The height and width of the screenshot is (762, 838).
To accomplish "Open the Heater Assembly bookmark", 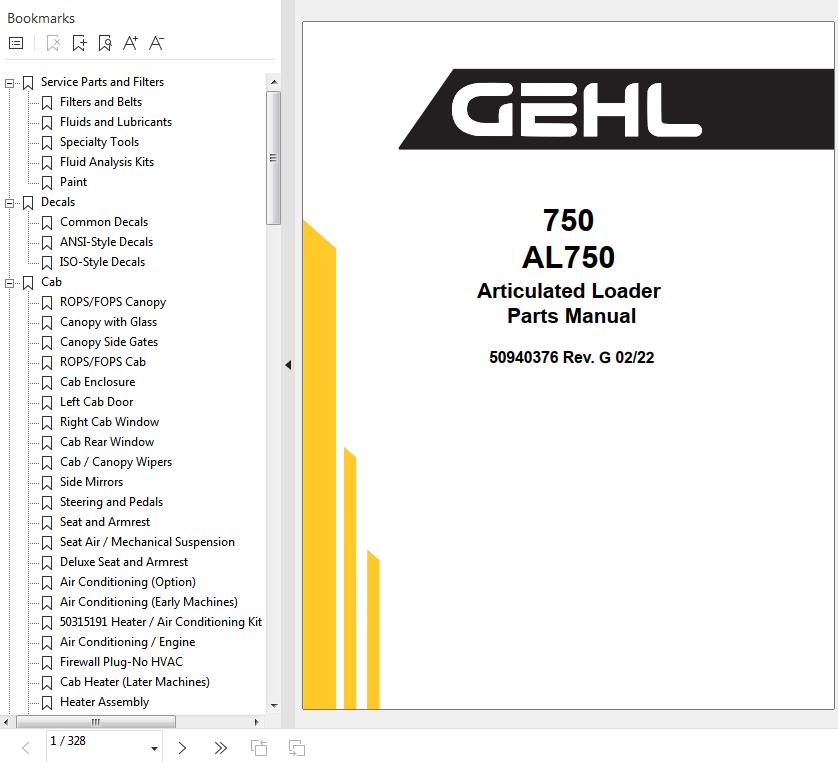I will (x=104, y=702).
